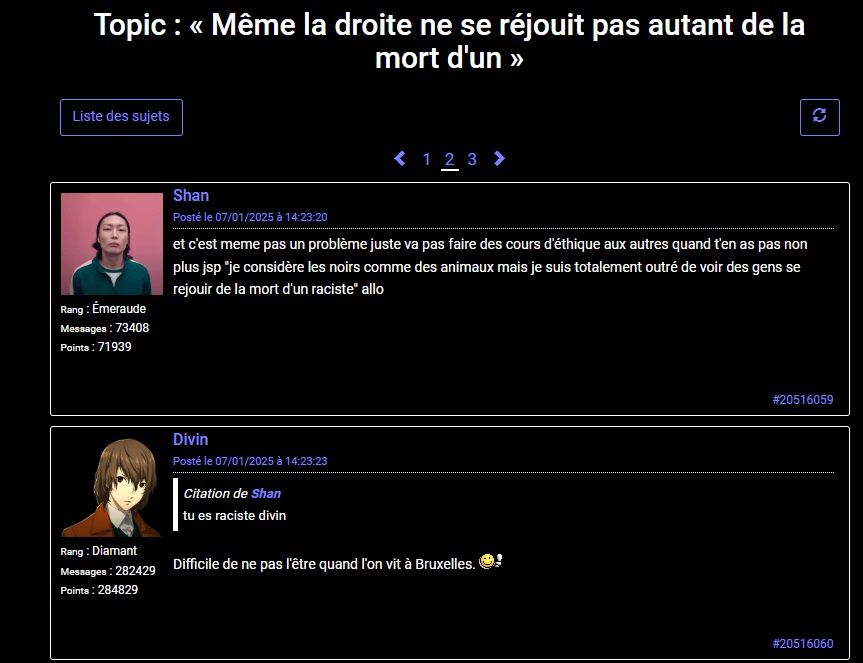Open permalink #20516060

802,644
